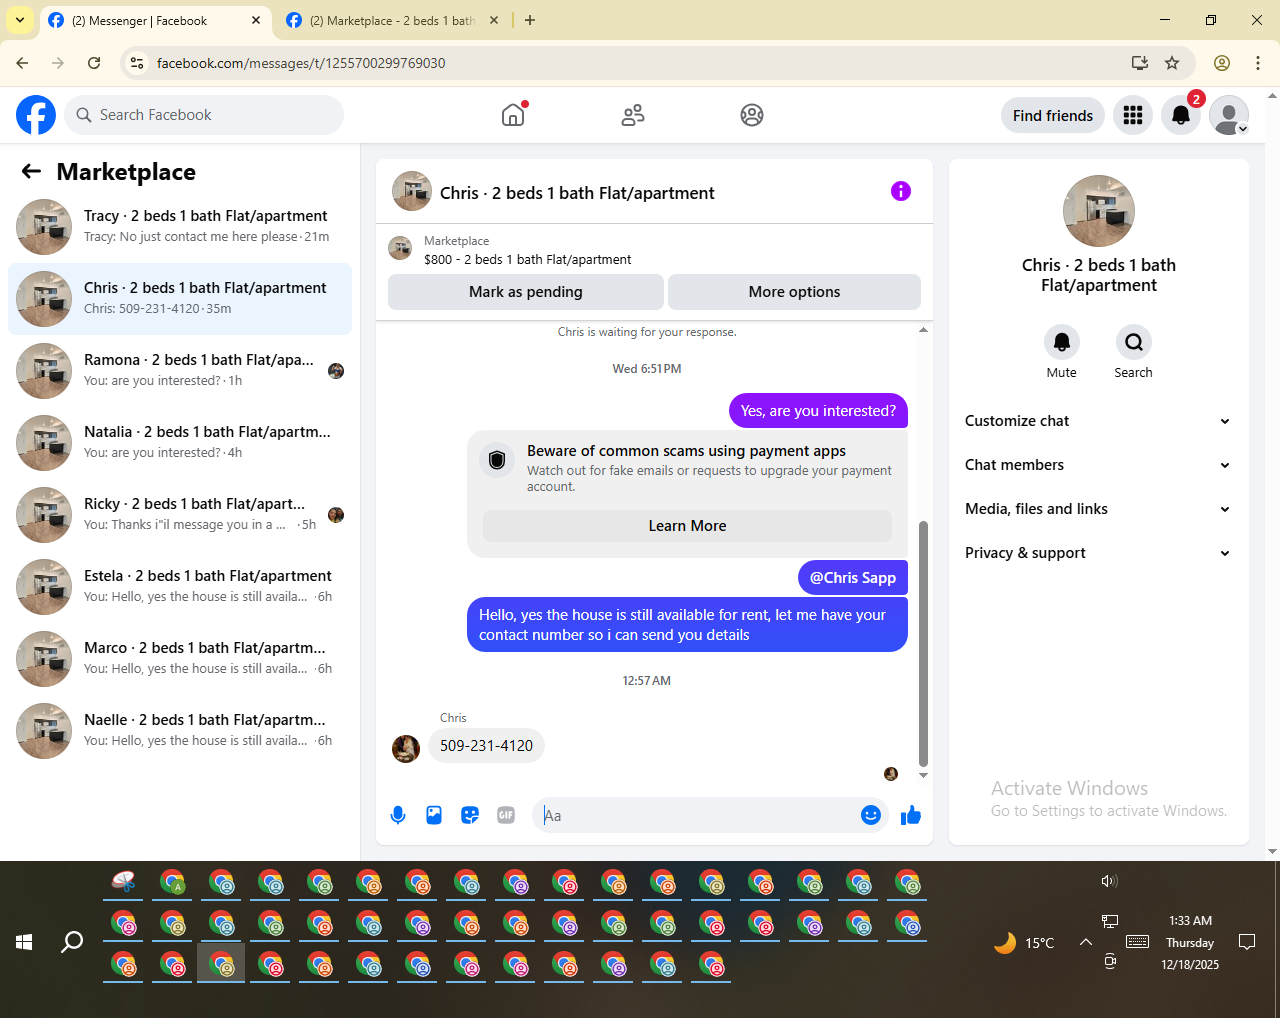Open conversation information purple icon
The width and height of the screenshot is (1280, 1018).
click(x=901, y=191)
